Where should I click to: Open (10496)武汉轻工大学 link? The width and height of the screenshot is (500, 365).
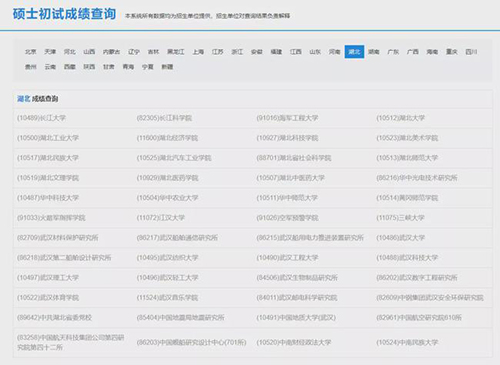[x=167, y=278]
